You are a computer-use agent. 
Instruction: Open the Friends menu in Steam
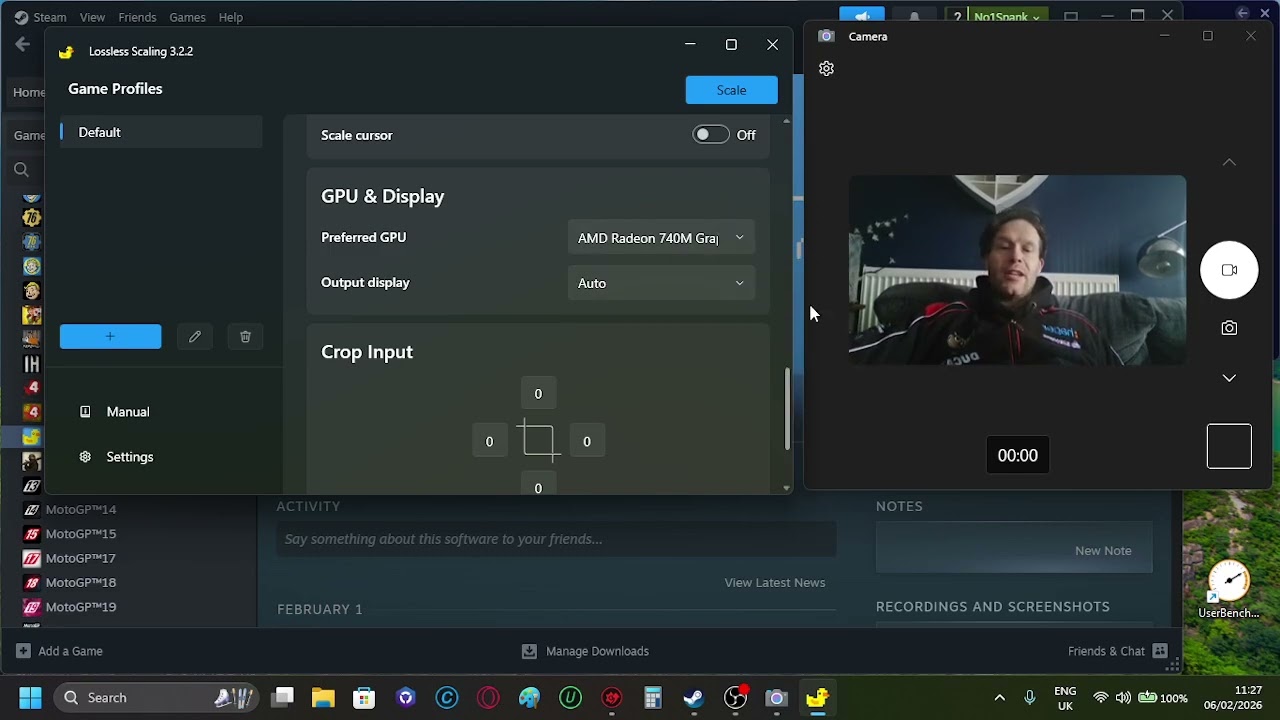tap(137, 17)
